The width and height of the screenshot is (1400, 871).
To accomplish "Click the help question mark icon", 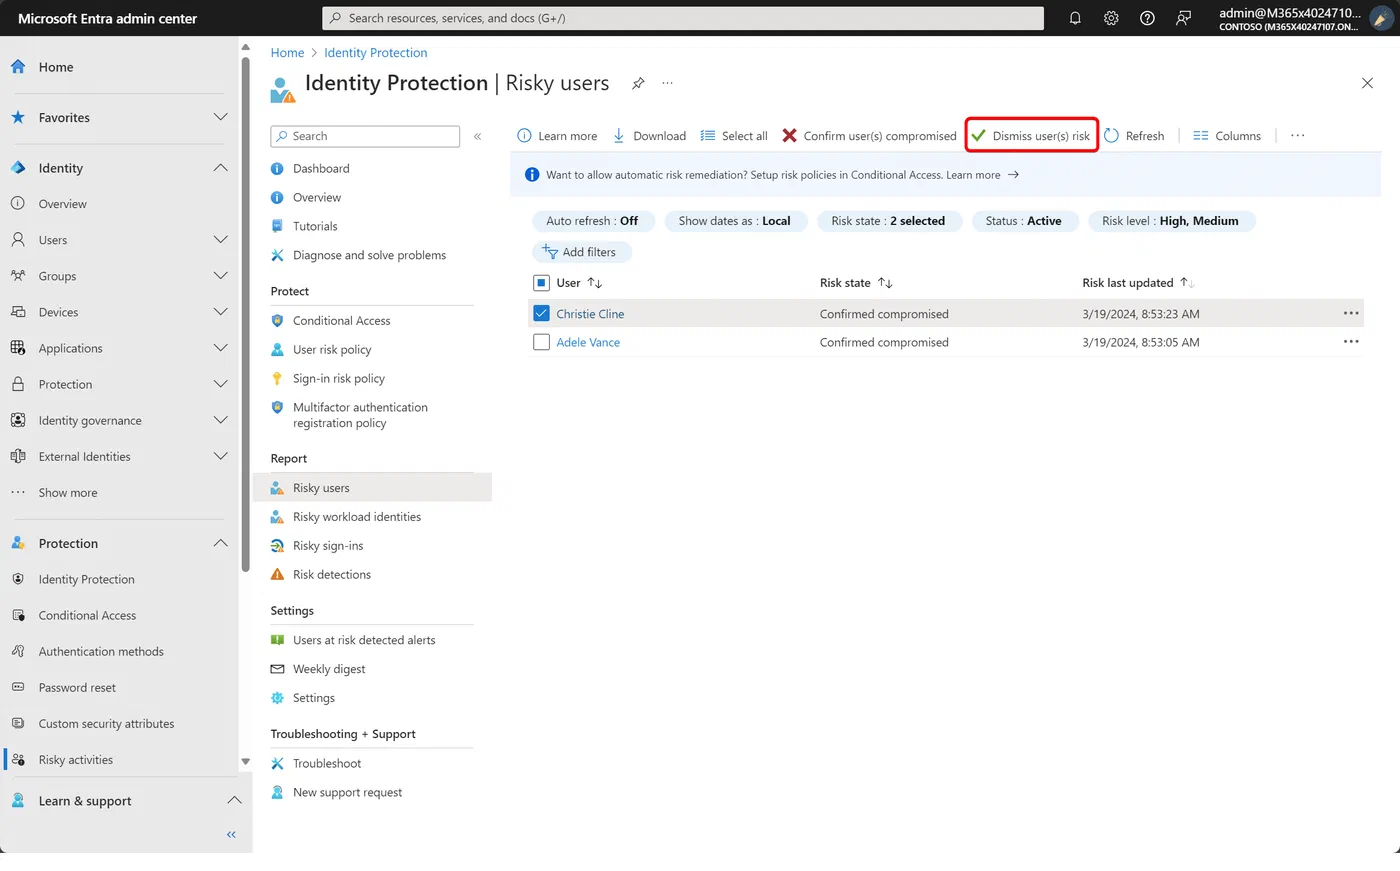I will click(x=1147, y=18).
